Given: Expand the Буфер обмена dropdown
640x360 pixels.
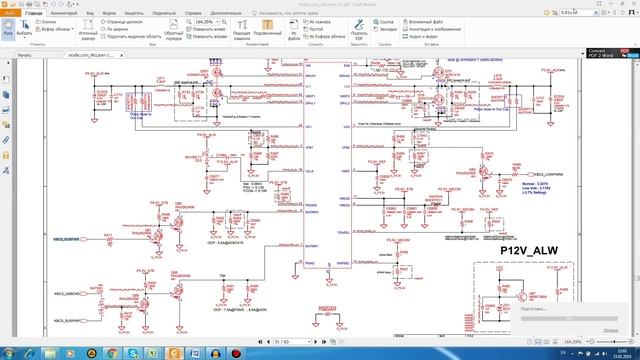Looking at the screenshot, I should tap(72, 29).
